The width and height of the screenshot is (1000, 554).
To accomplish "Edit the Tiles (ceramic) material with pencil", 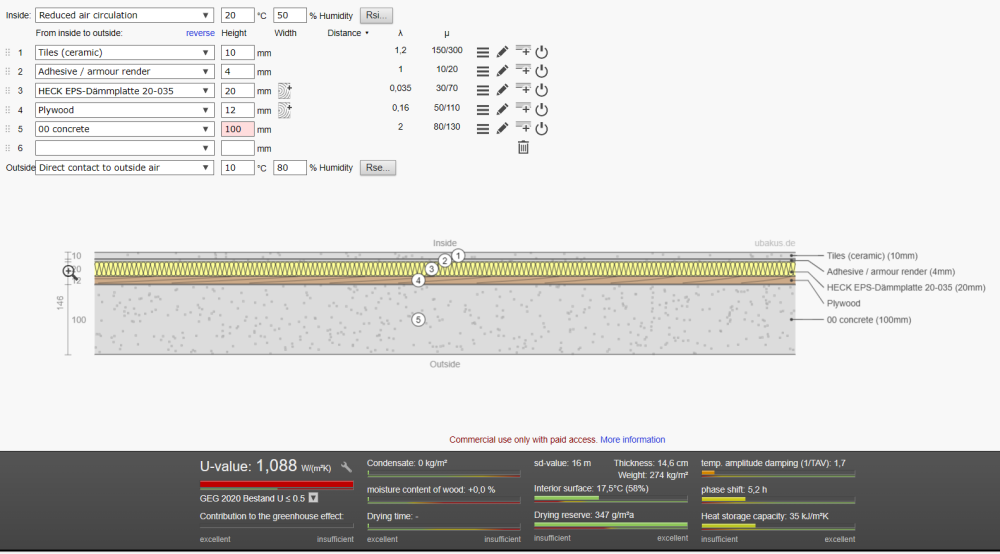I will click(x=503, y=52).
